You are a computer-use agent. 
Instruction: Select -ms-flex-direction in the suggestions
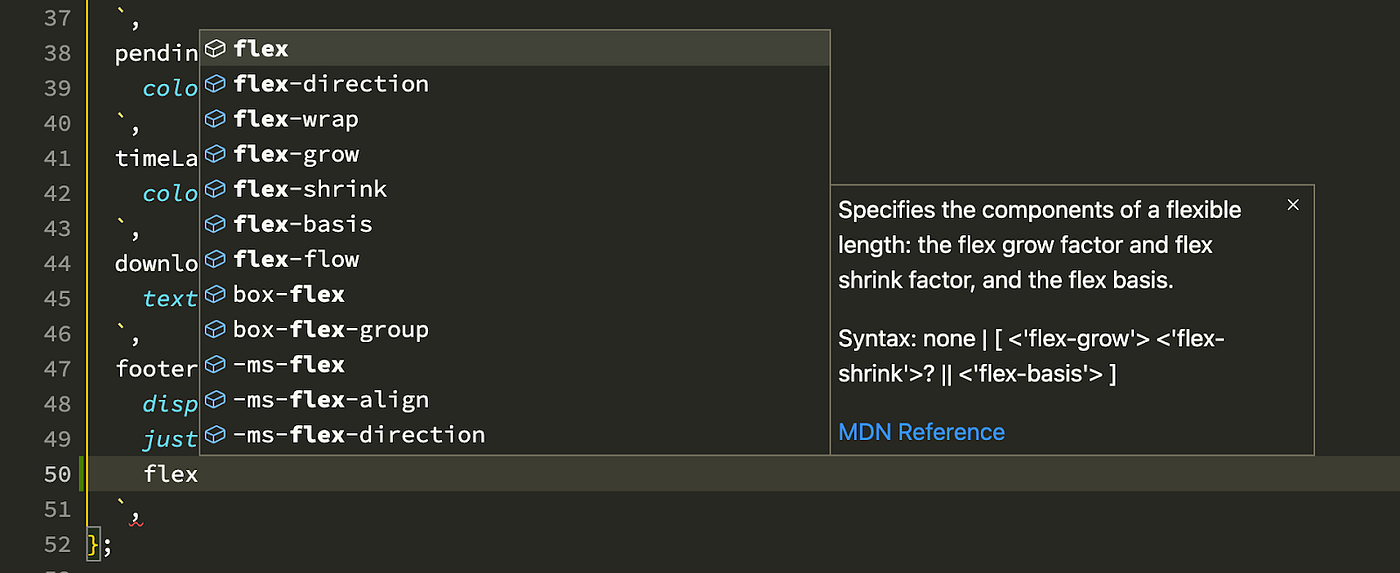click(359, 435)
